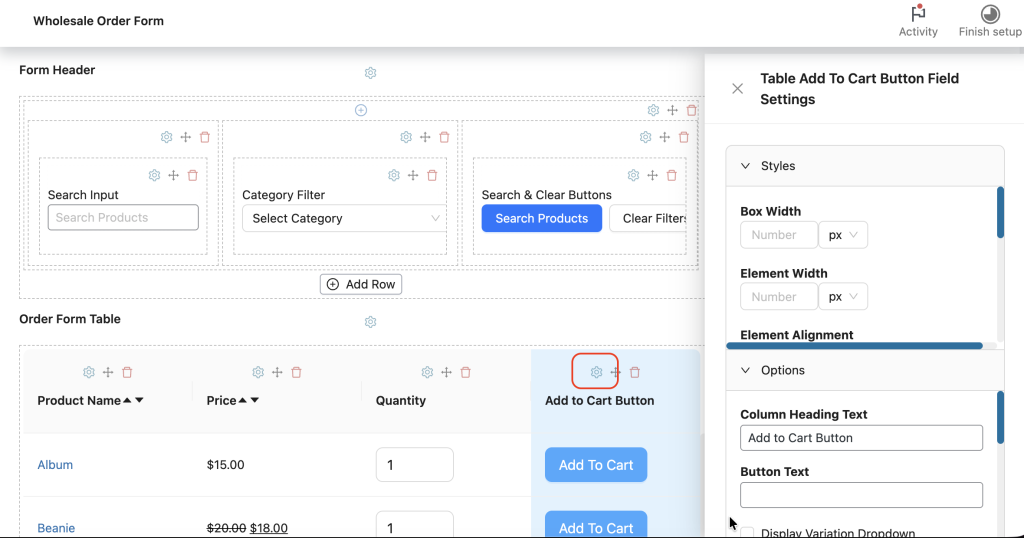1024x538 pixels.
Task: Delete the Category Filter field
Action: tap(432, 175)
